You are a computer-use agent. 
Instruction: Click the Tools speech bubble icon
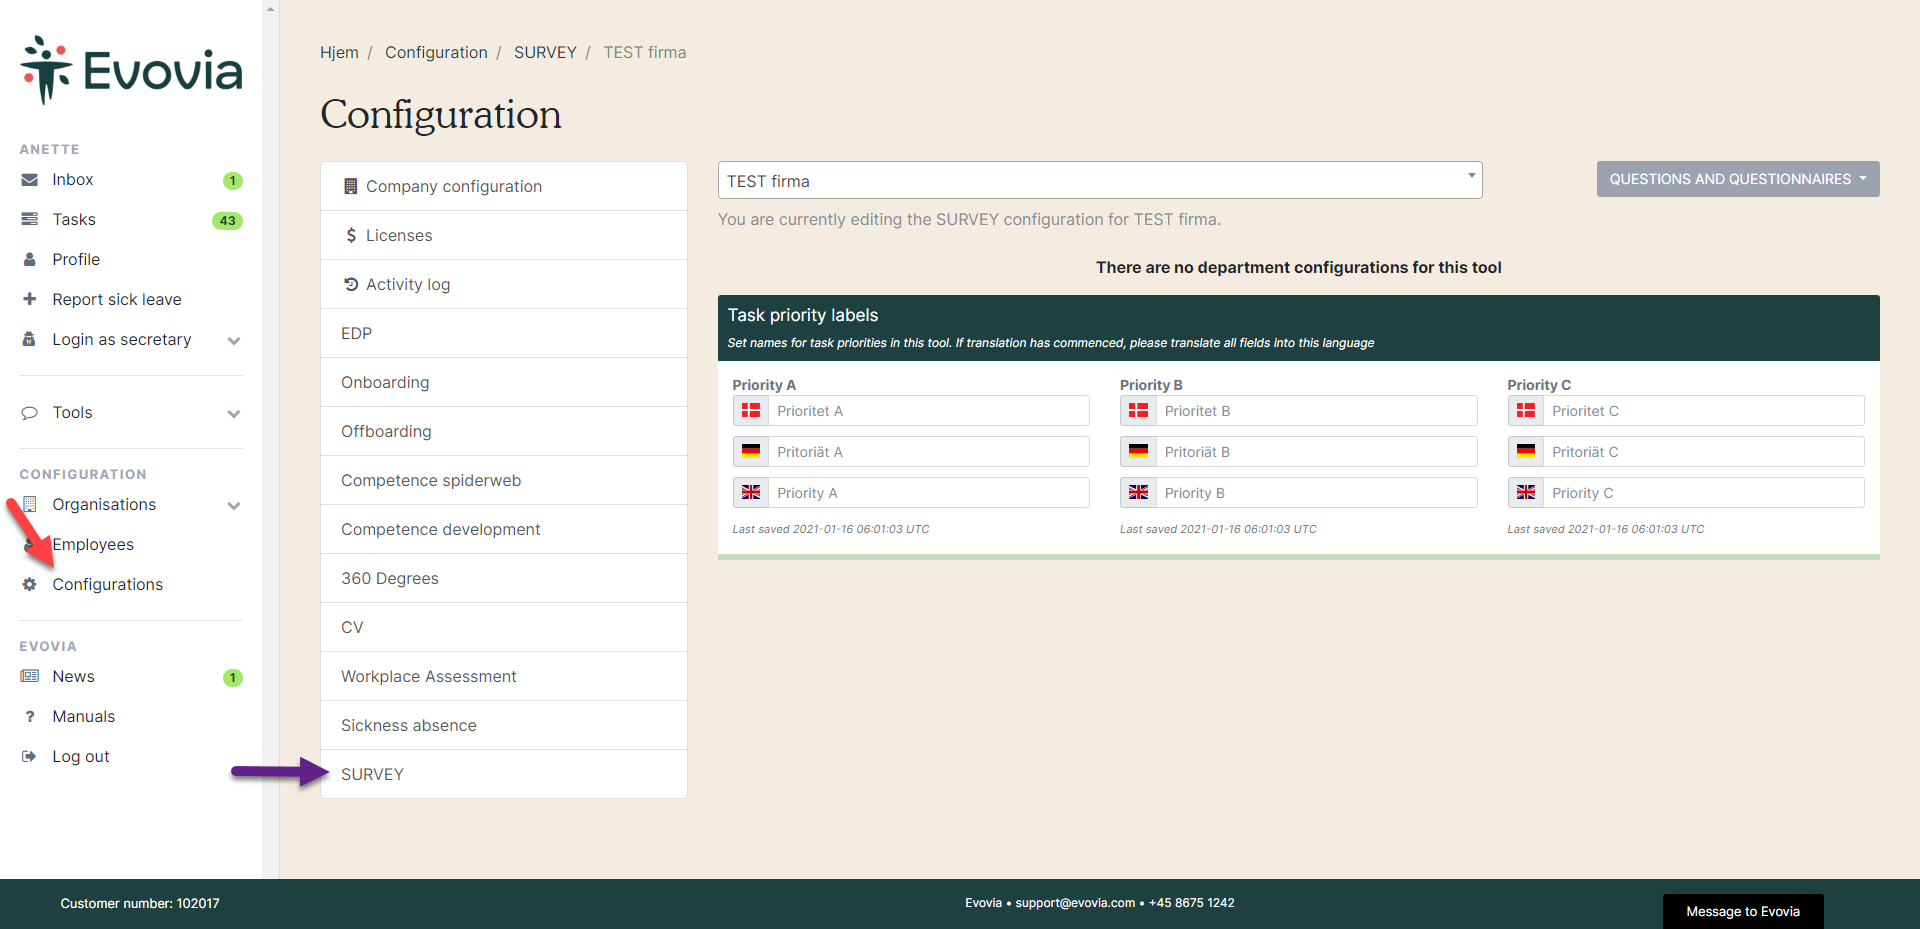tap(30, 413)
